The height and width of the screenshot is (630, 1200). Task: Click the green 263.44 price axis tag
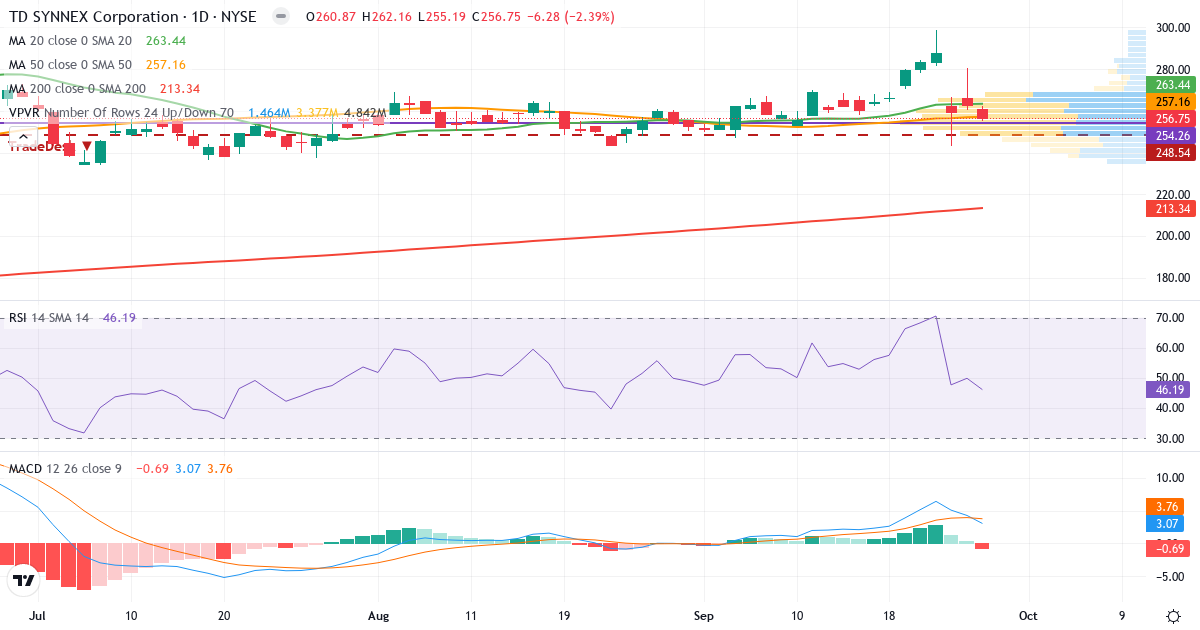coord(1169,85)
